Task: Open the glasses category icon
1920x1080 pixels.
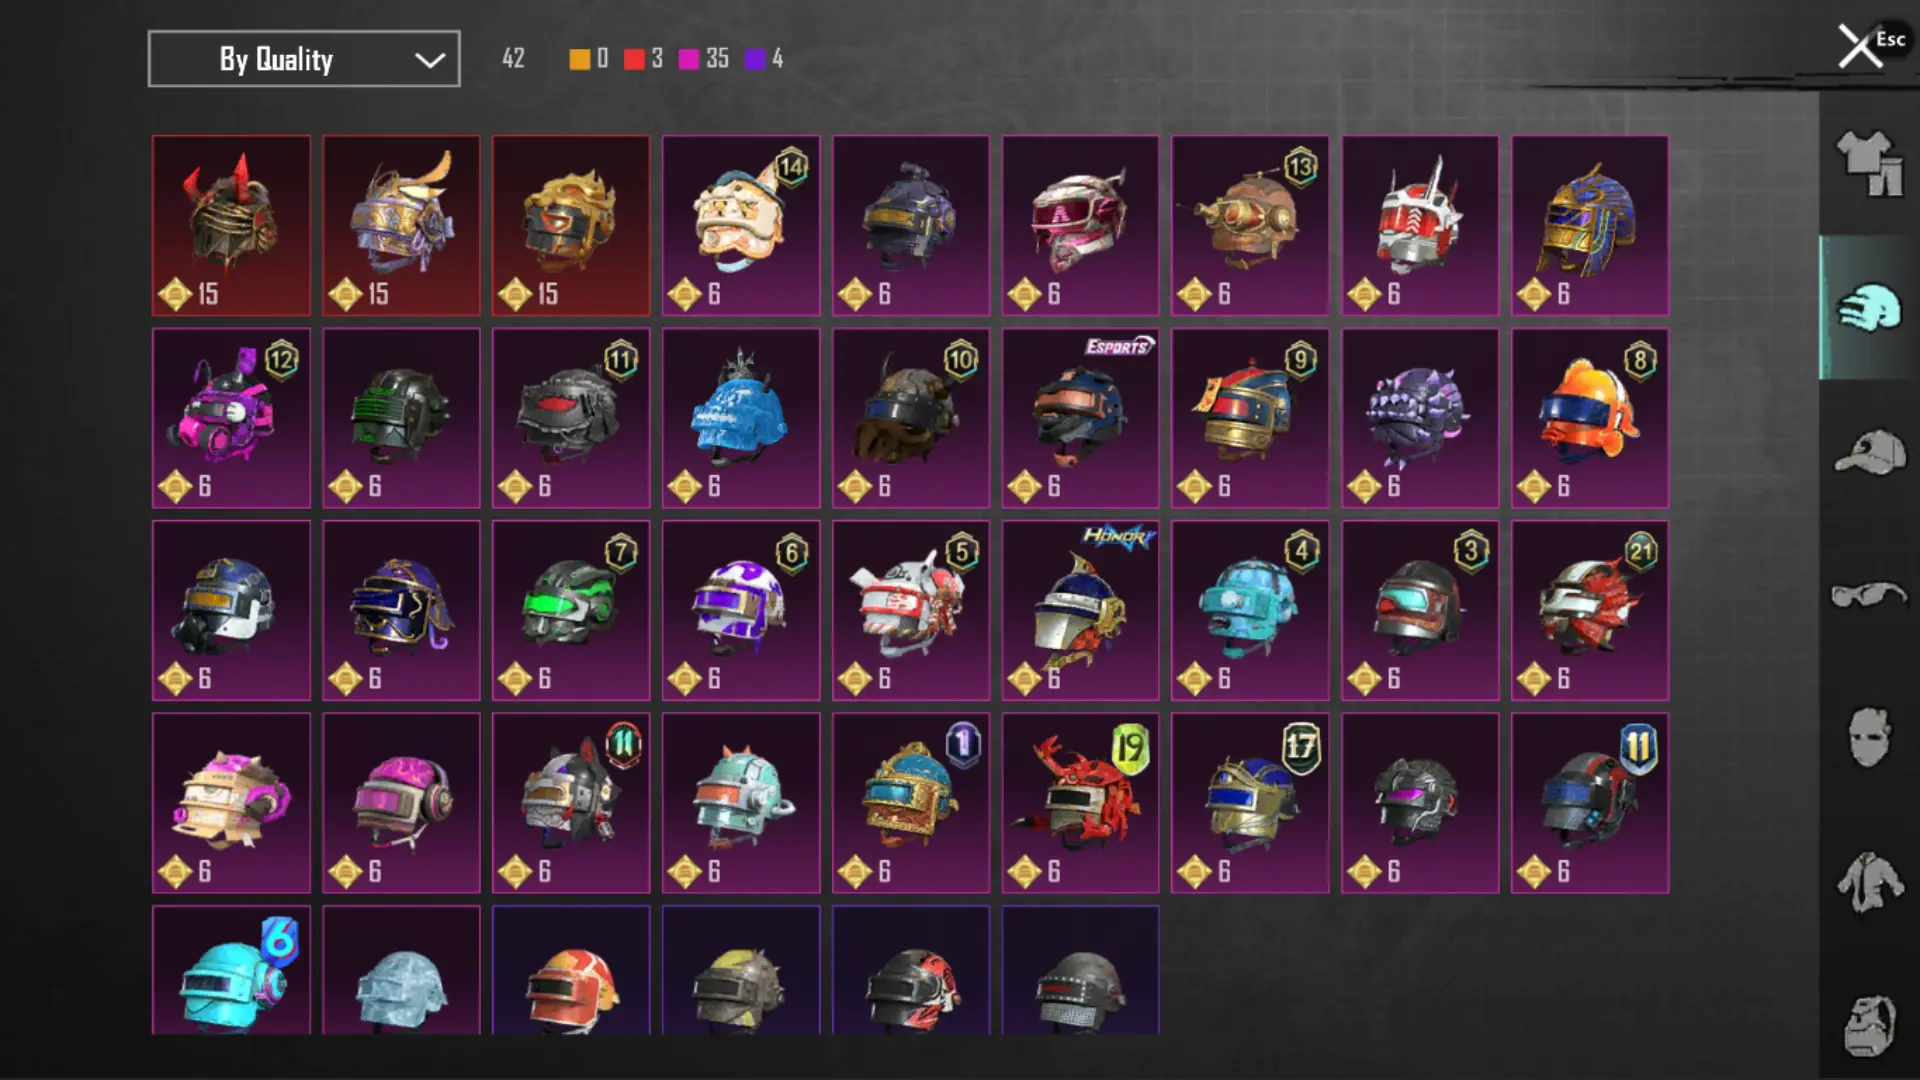Action: click(1868, 595)
